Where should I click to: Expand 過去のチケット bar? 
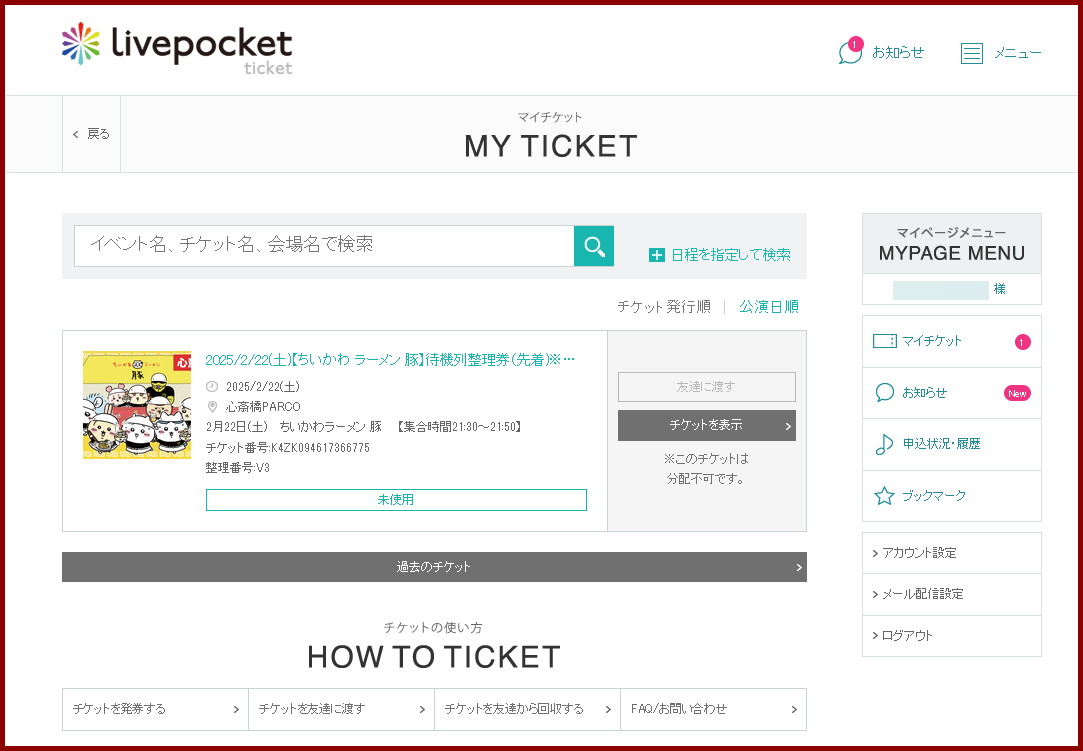click(x=434, y=567)
